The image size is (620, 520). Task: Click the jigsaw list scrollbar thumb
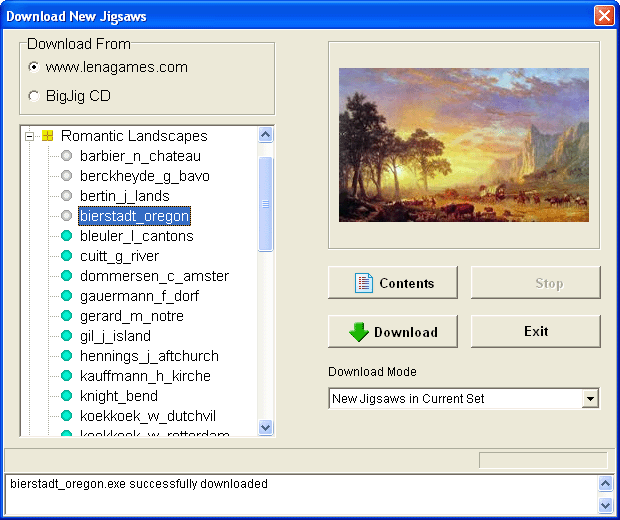coord(266,204)
